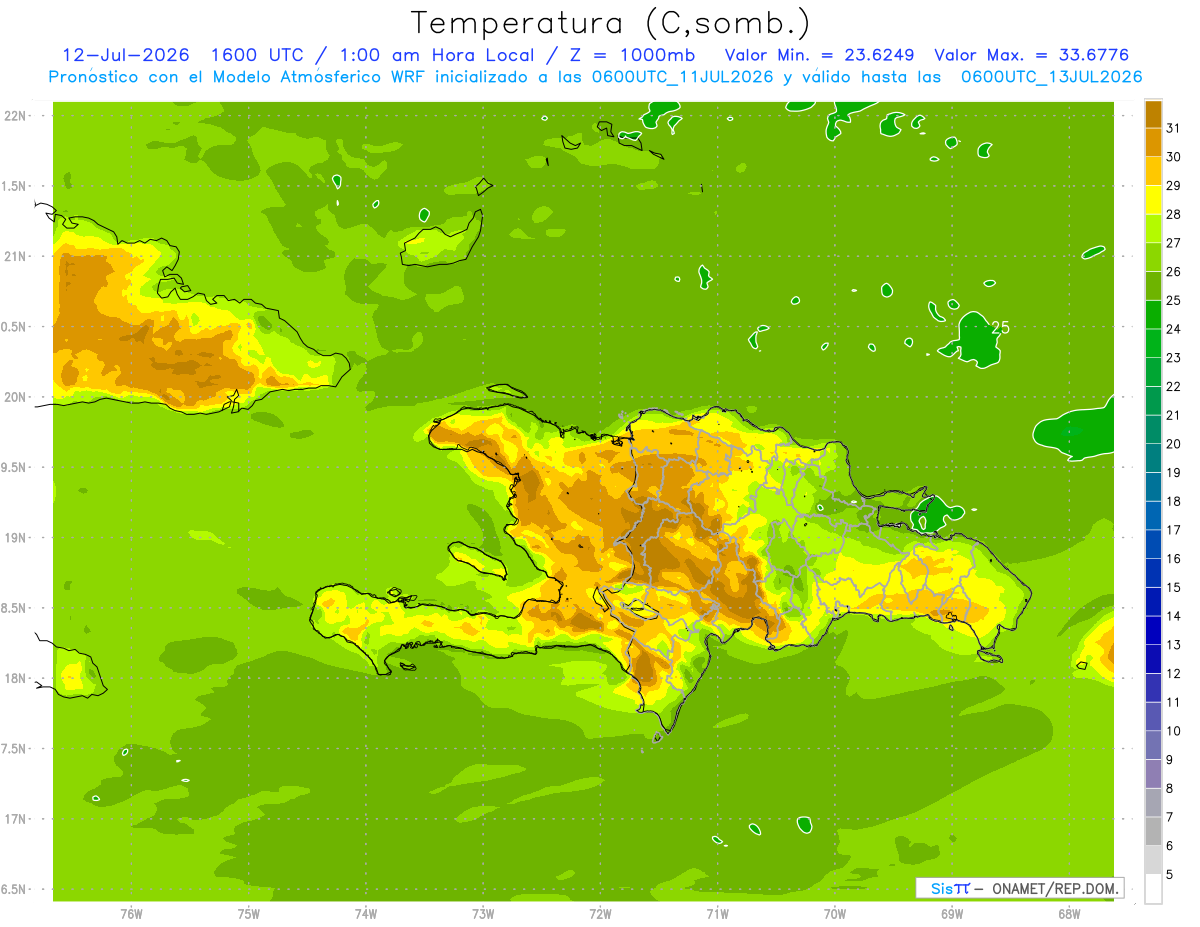This screenshot has height=927, width=1200.
Task: Click the "72W" longitude label
Action: click(x=600, y=913)
